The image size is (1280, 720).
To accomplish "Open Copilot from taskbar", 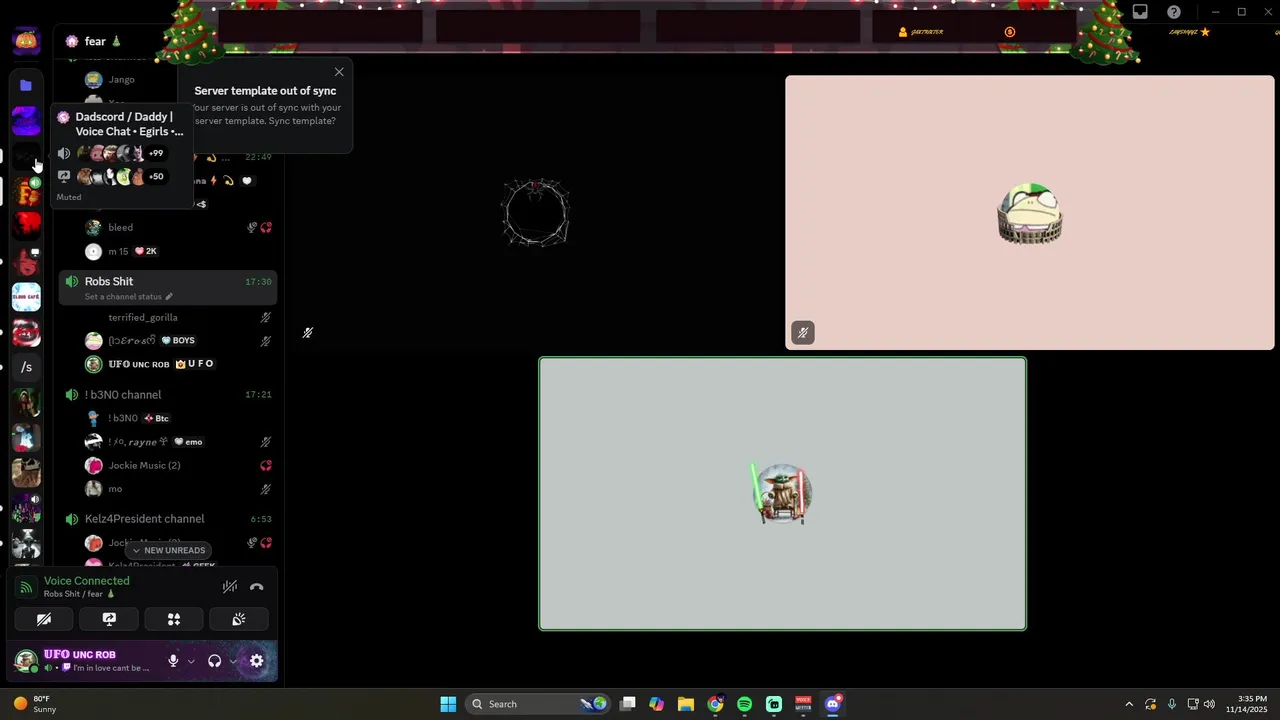I will click(656, 704).
